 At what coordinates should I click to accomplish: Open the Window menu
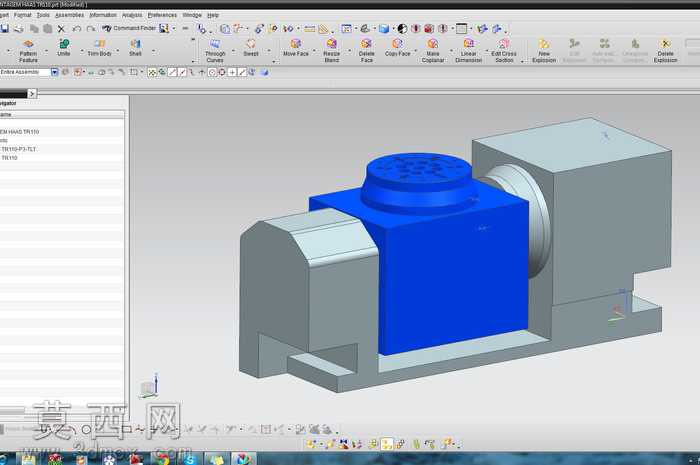click(192, 15)
